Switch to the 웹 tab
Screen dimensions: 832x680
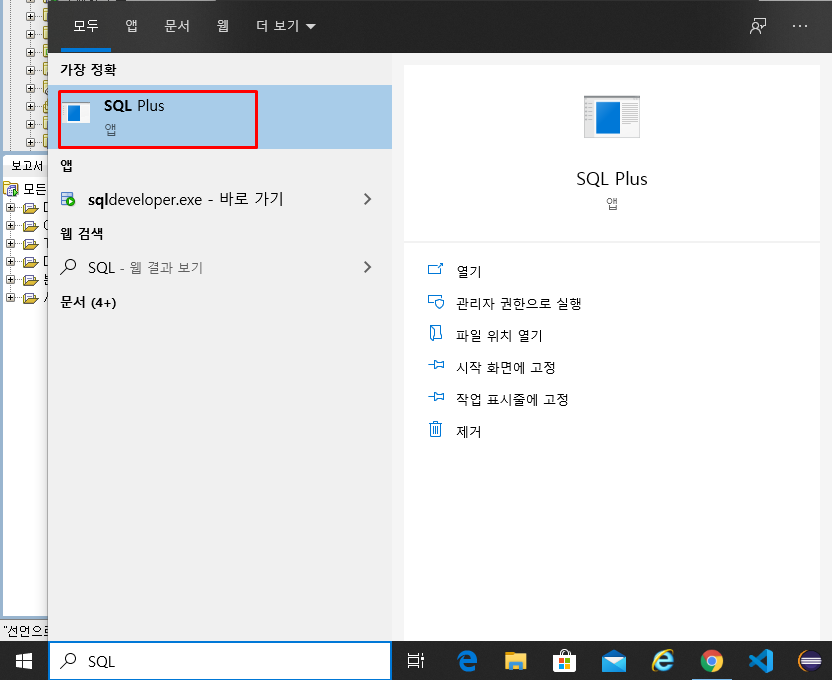223,26
